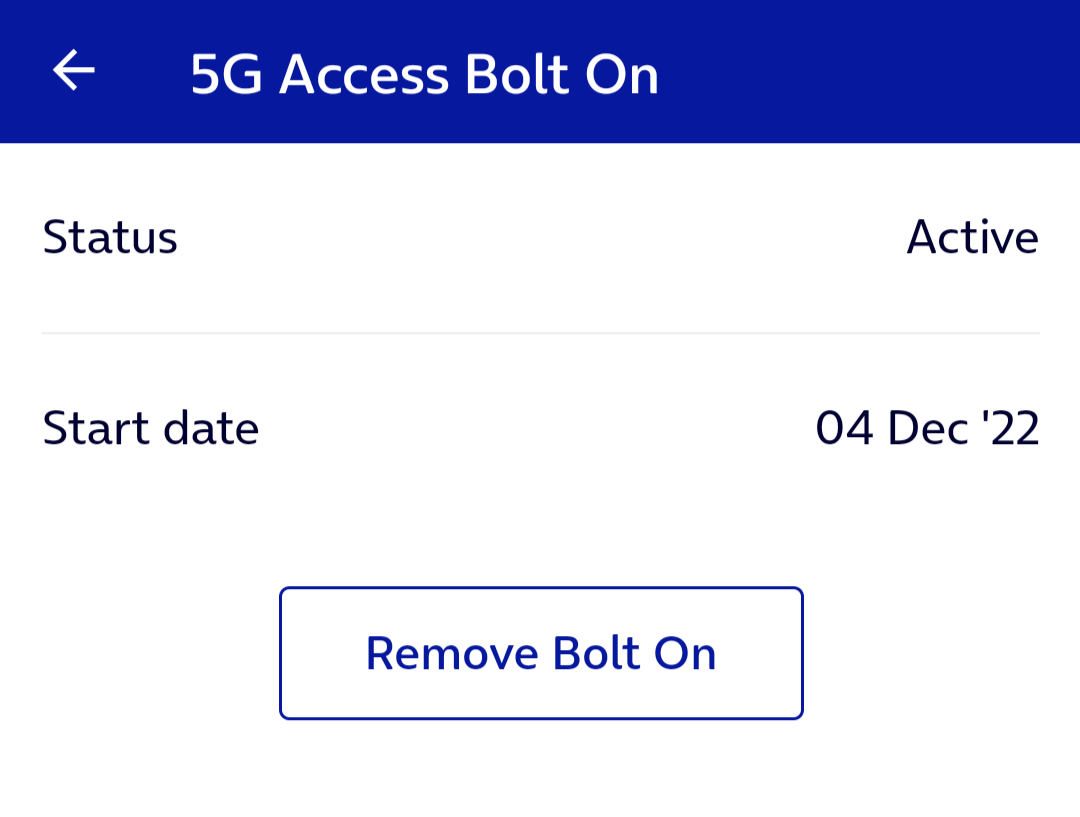Select the Active status value
The image size is (1080, 817).
pos(972,237)
